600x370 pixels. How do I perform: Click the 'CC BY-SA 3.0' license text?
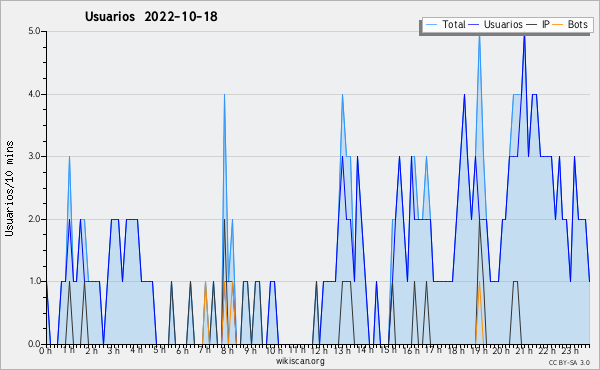point(569,362)
